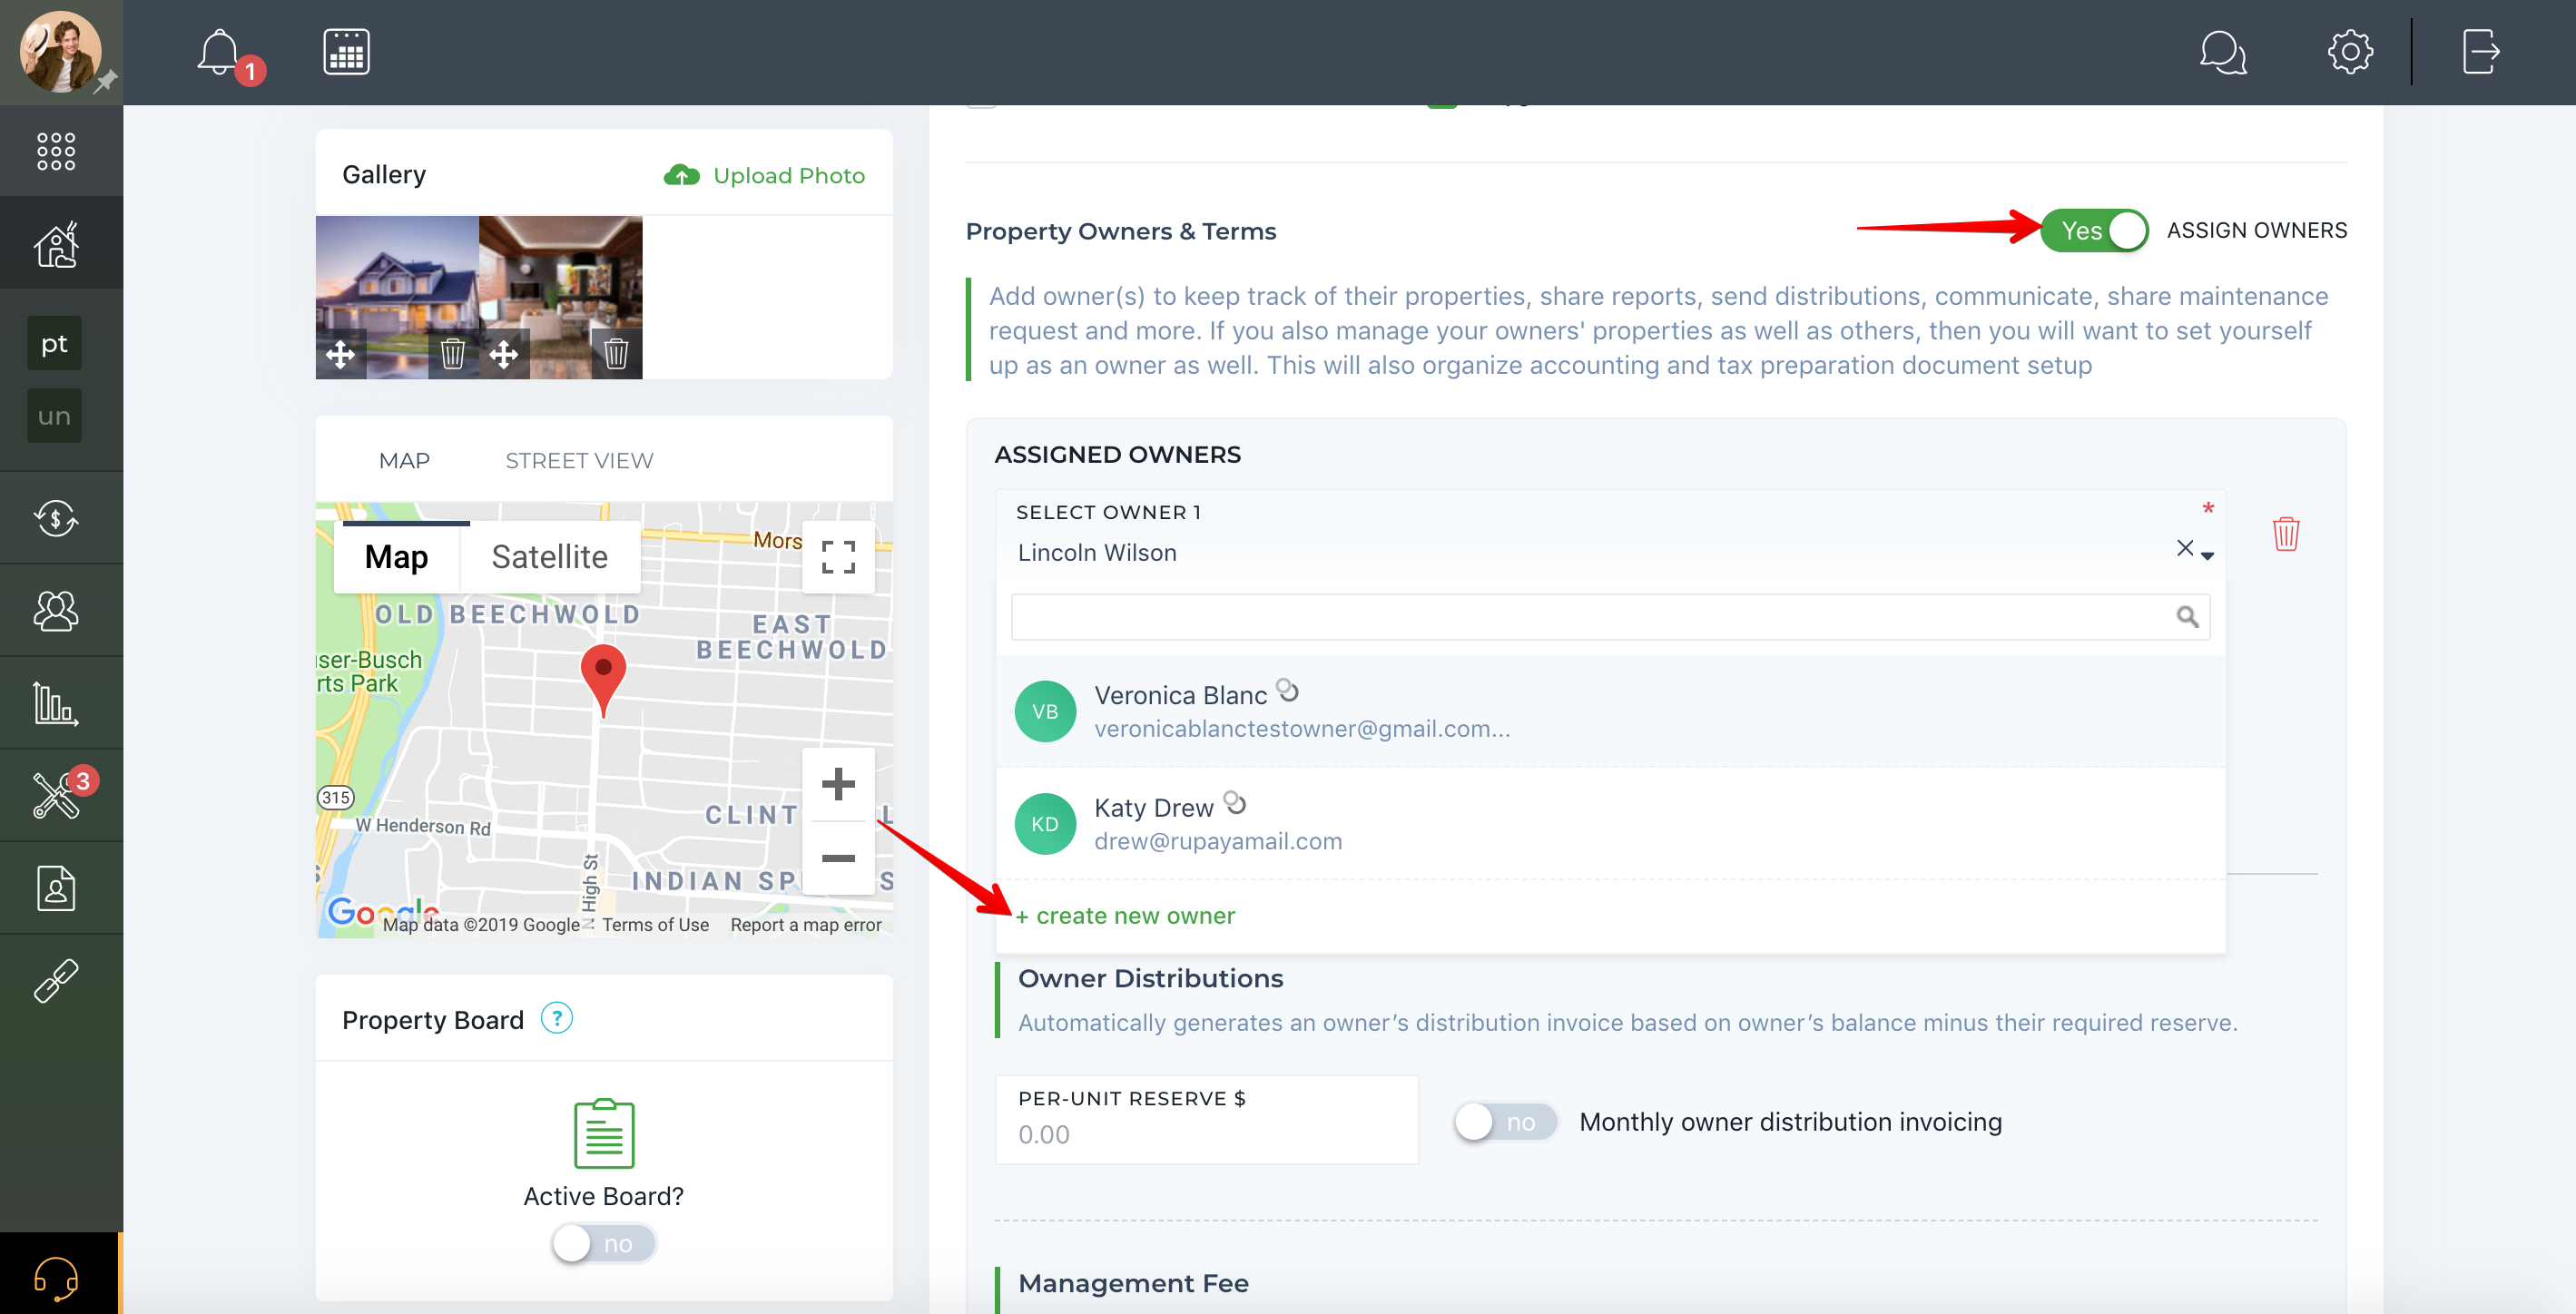Select the 'un' sidebar item
This screenshot has height=1314, width=2576.
coord(54,416)
